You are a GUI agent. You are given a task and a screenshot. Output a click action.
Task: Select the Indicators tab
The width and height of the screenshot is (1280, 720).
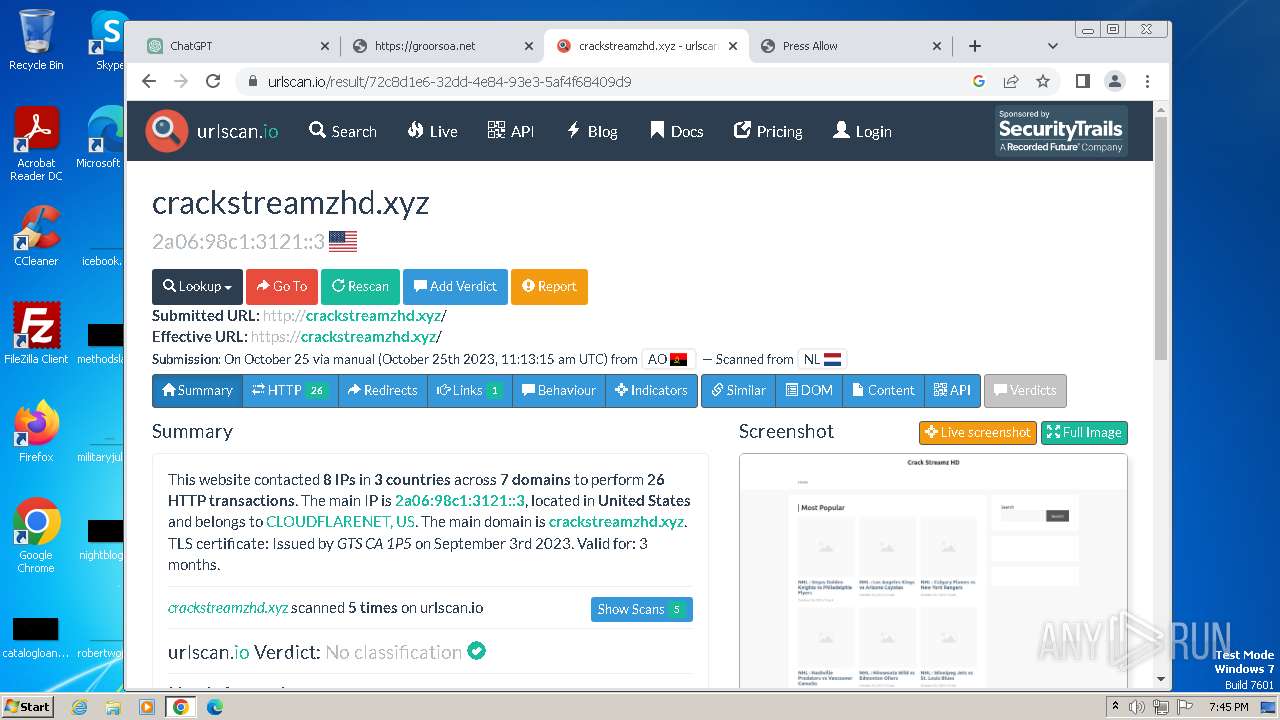click(x=651, y=391)
